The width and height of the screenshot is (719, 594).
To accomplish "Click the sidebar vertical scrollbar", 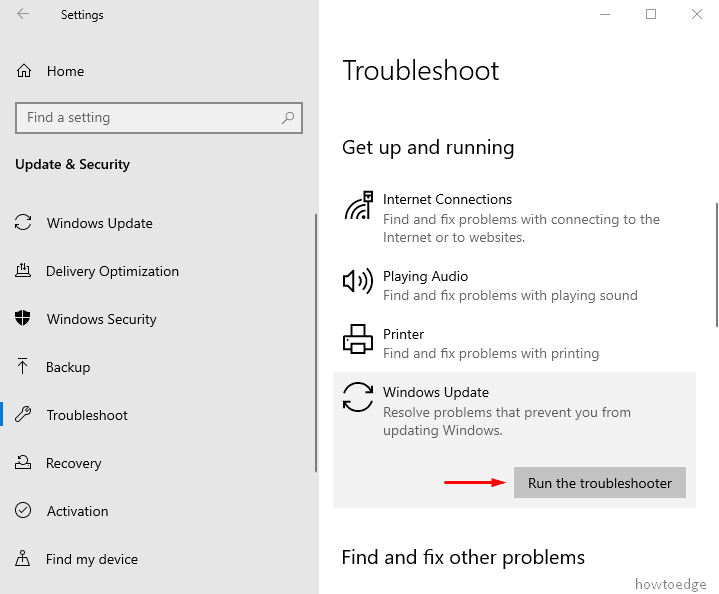I will point(316,340).
